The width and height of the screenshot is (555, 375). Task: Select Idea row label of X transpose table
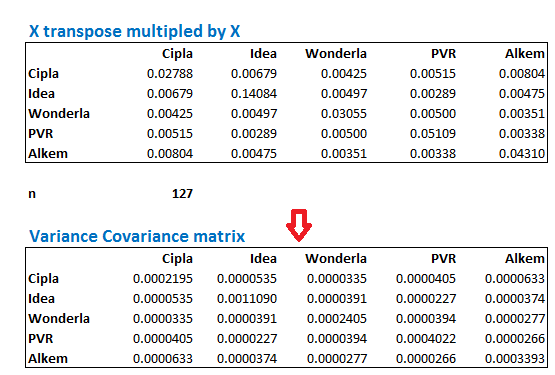[41, 94]
